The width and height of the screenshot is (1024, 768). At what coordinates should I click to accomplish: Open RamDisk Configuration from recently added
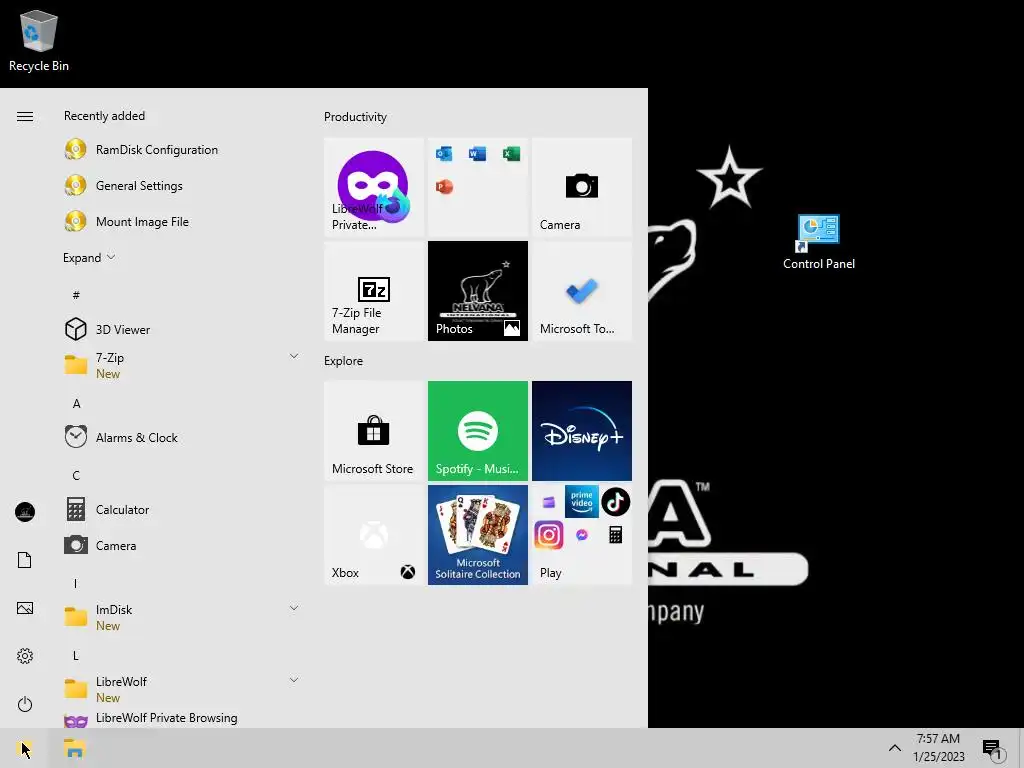click(180, 150)
